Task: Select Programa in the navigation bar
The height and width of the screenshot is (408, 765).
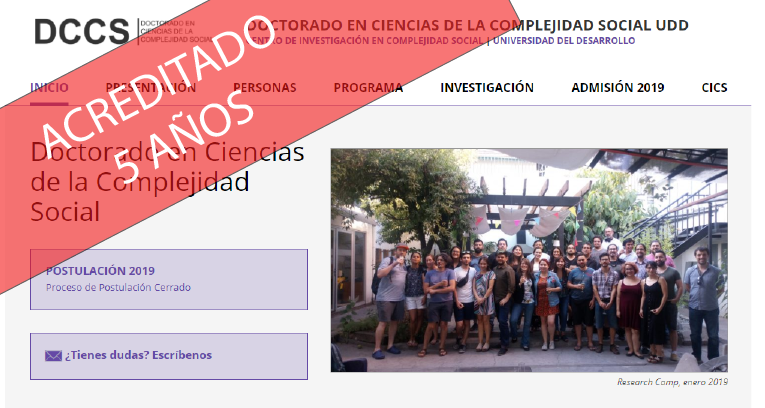Action: coord(368,88)
